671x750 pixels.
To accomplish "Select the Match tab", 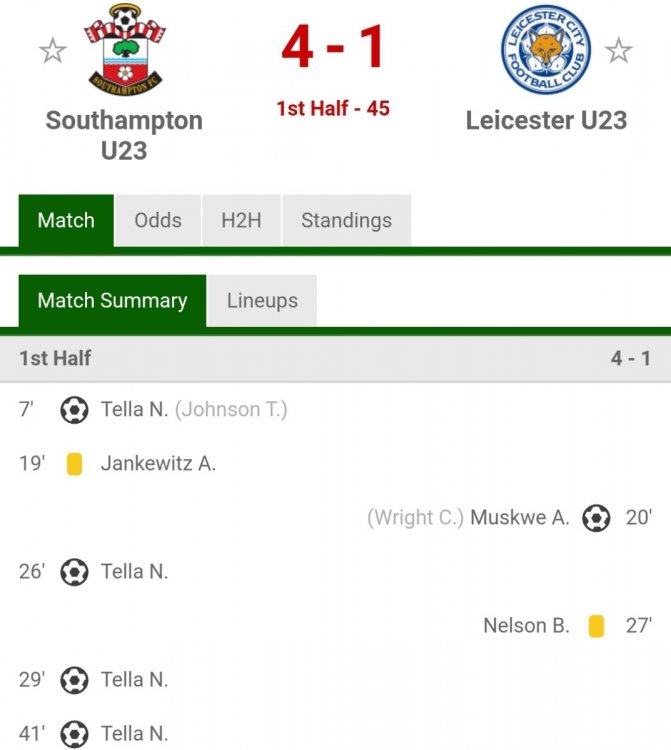I will (66, 221).
